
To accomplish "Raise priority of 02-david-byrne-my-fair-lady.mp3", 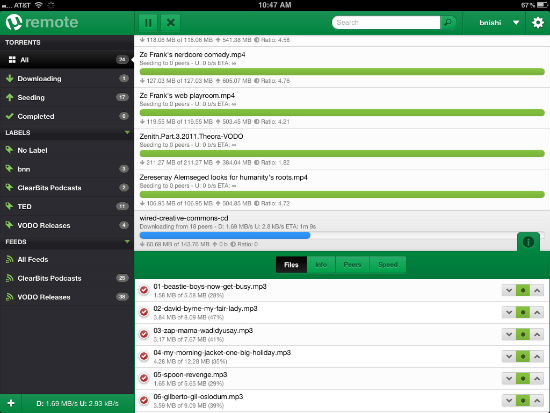I will point(537,312).
